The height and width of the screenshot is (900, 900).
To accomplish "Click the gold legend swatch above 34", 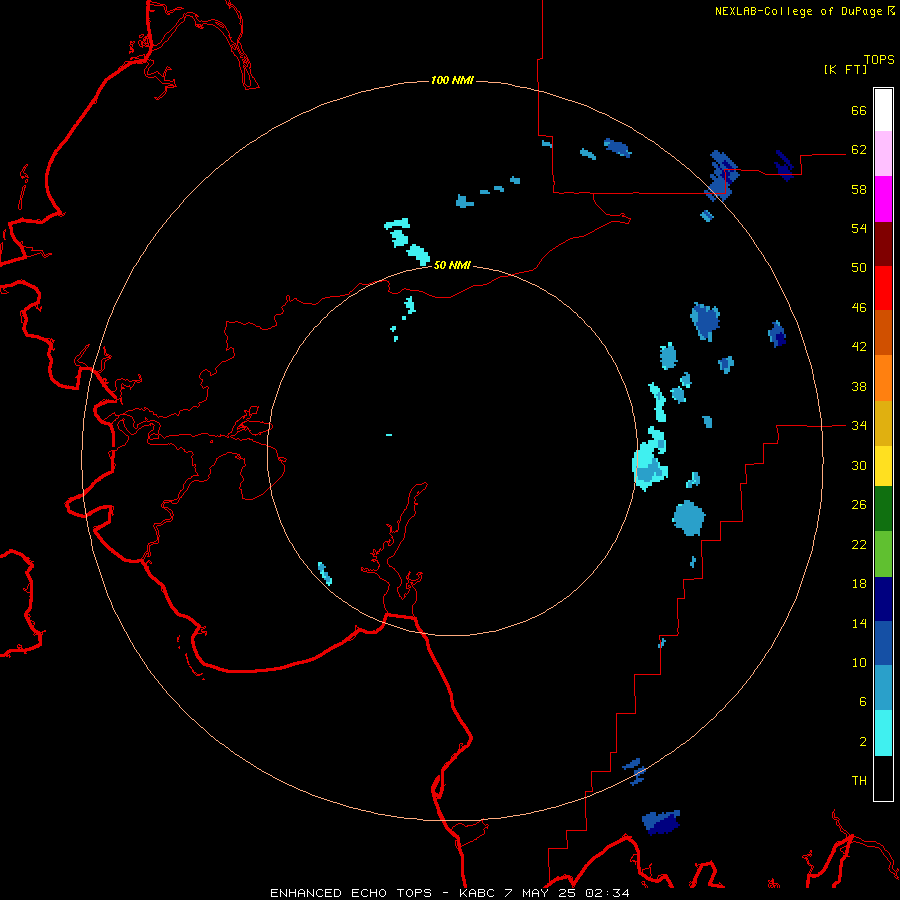I will pos(883,423).
